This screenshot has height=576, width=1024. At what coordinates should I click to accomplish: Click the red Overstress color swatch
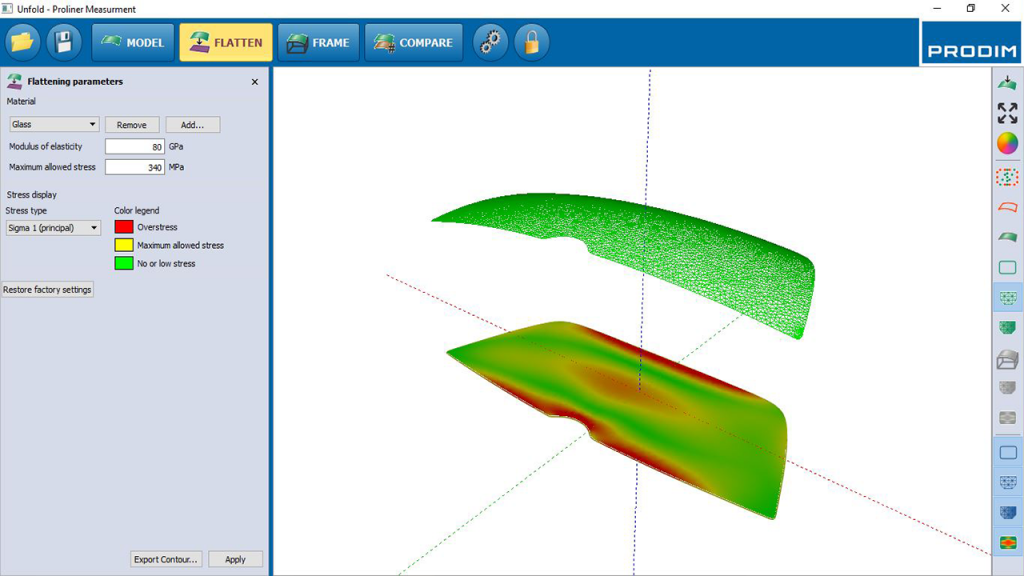124,227
